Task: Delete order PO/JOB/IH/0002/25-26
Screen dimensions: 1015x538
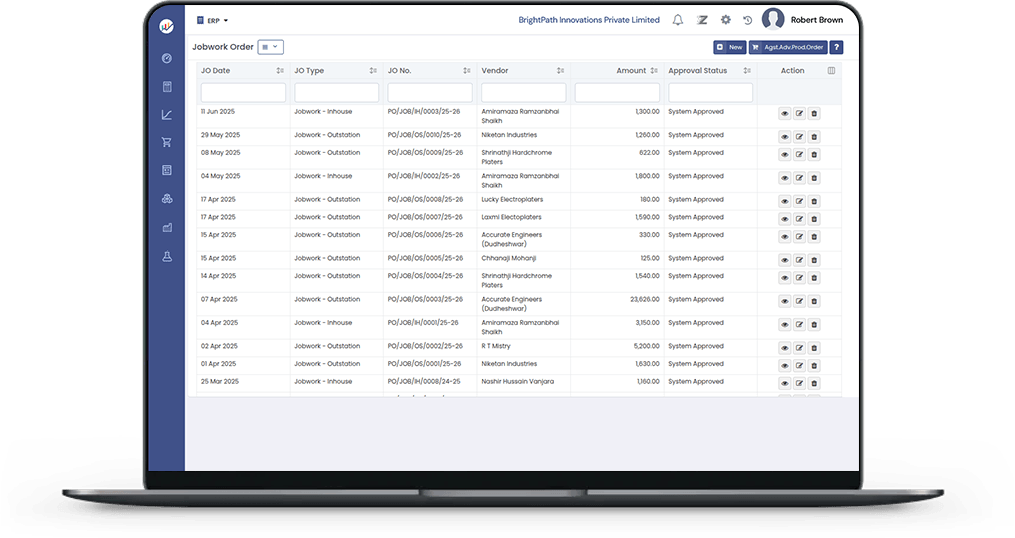Action: (x=814, y=177)
